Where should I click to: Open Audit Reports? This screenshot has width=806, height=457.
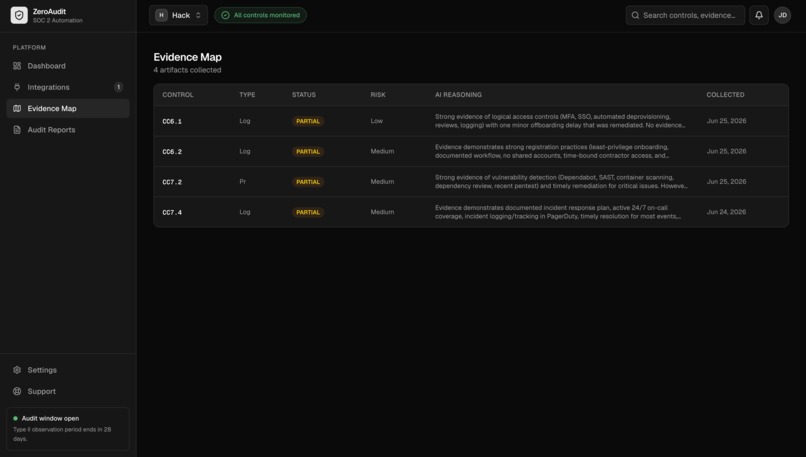pyautogui.click(x=68, y=130)
